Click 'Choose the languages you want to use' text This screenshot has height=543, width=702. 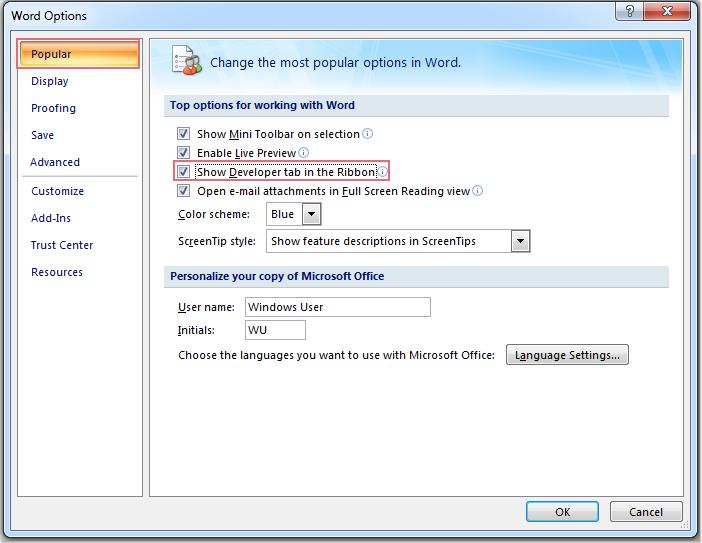tap(336, 355)
